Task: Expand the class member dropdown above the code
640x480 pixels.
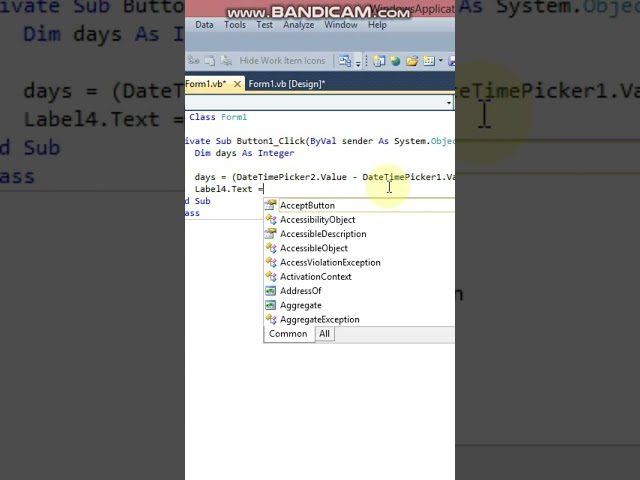Action: (x=449, y=102)
